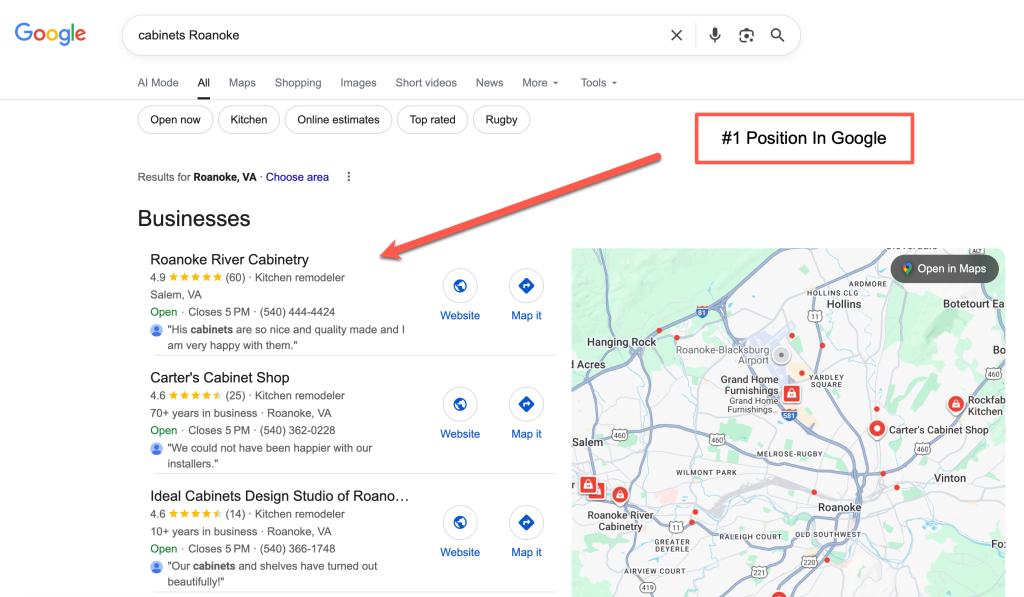
Task: Click the Google logo
Action: [50, 34]
